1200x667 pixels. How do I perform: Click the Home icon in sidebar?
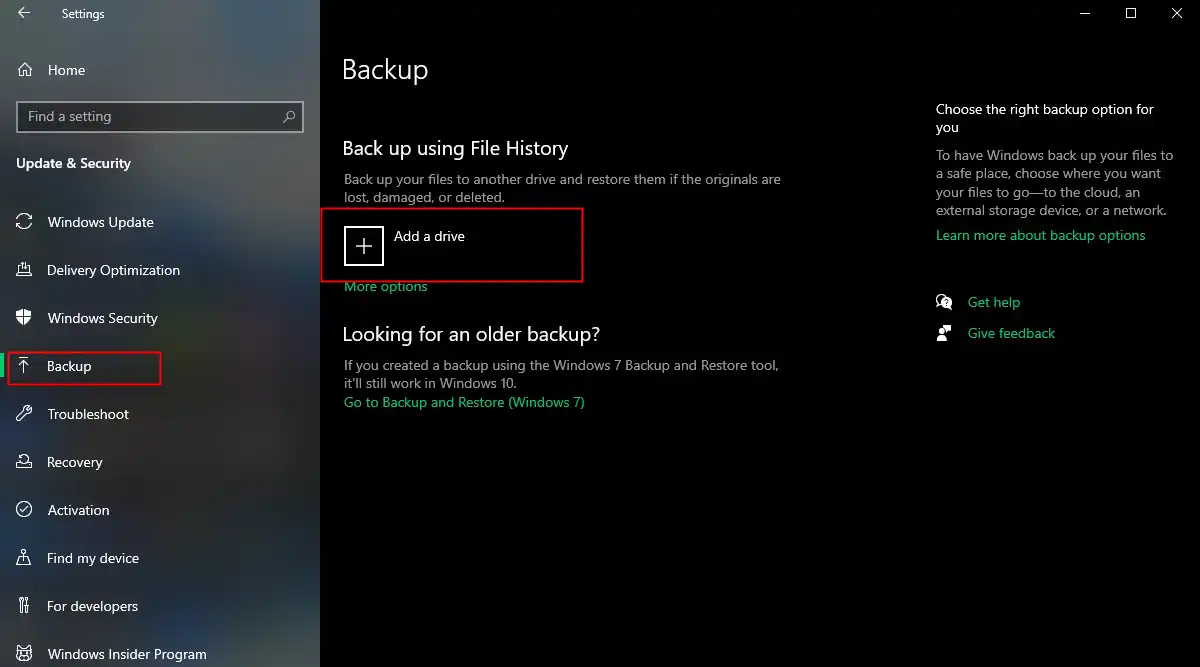click(x=25, y=70)
